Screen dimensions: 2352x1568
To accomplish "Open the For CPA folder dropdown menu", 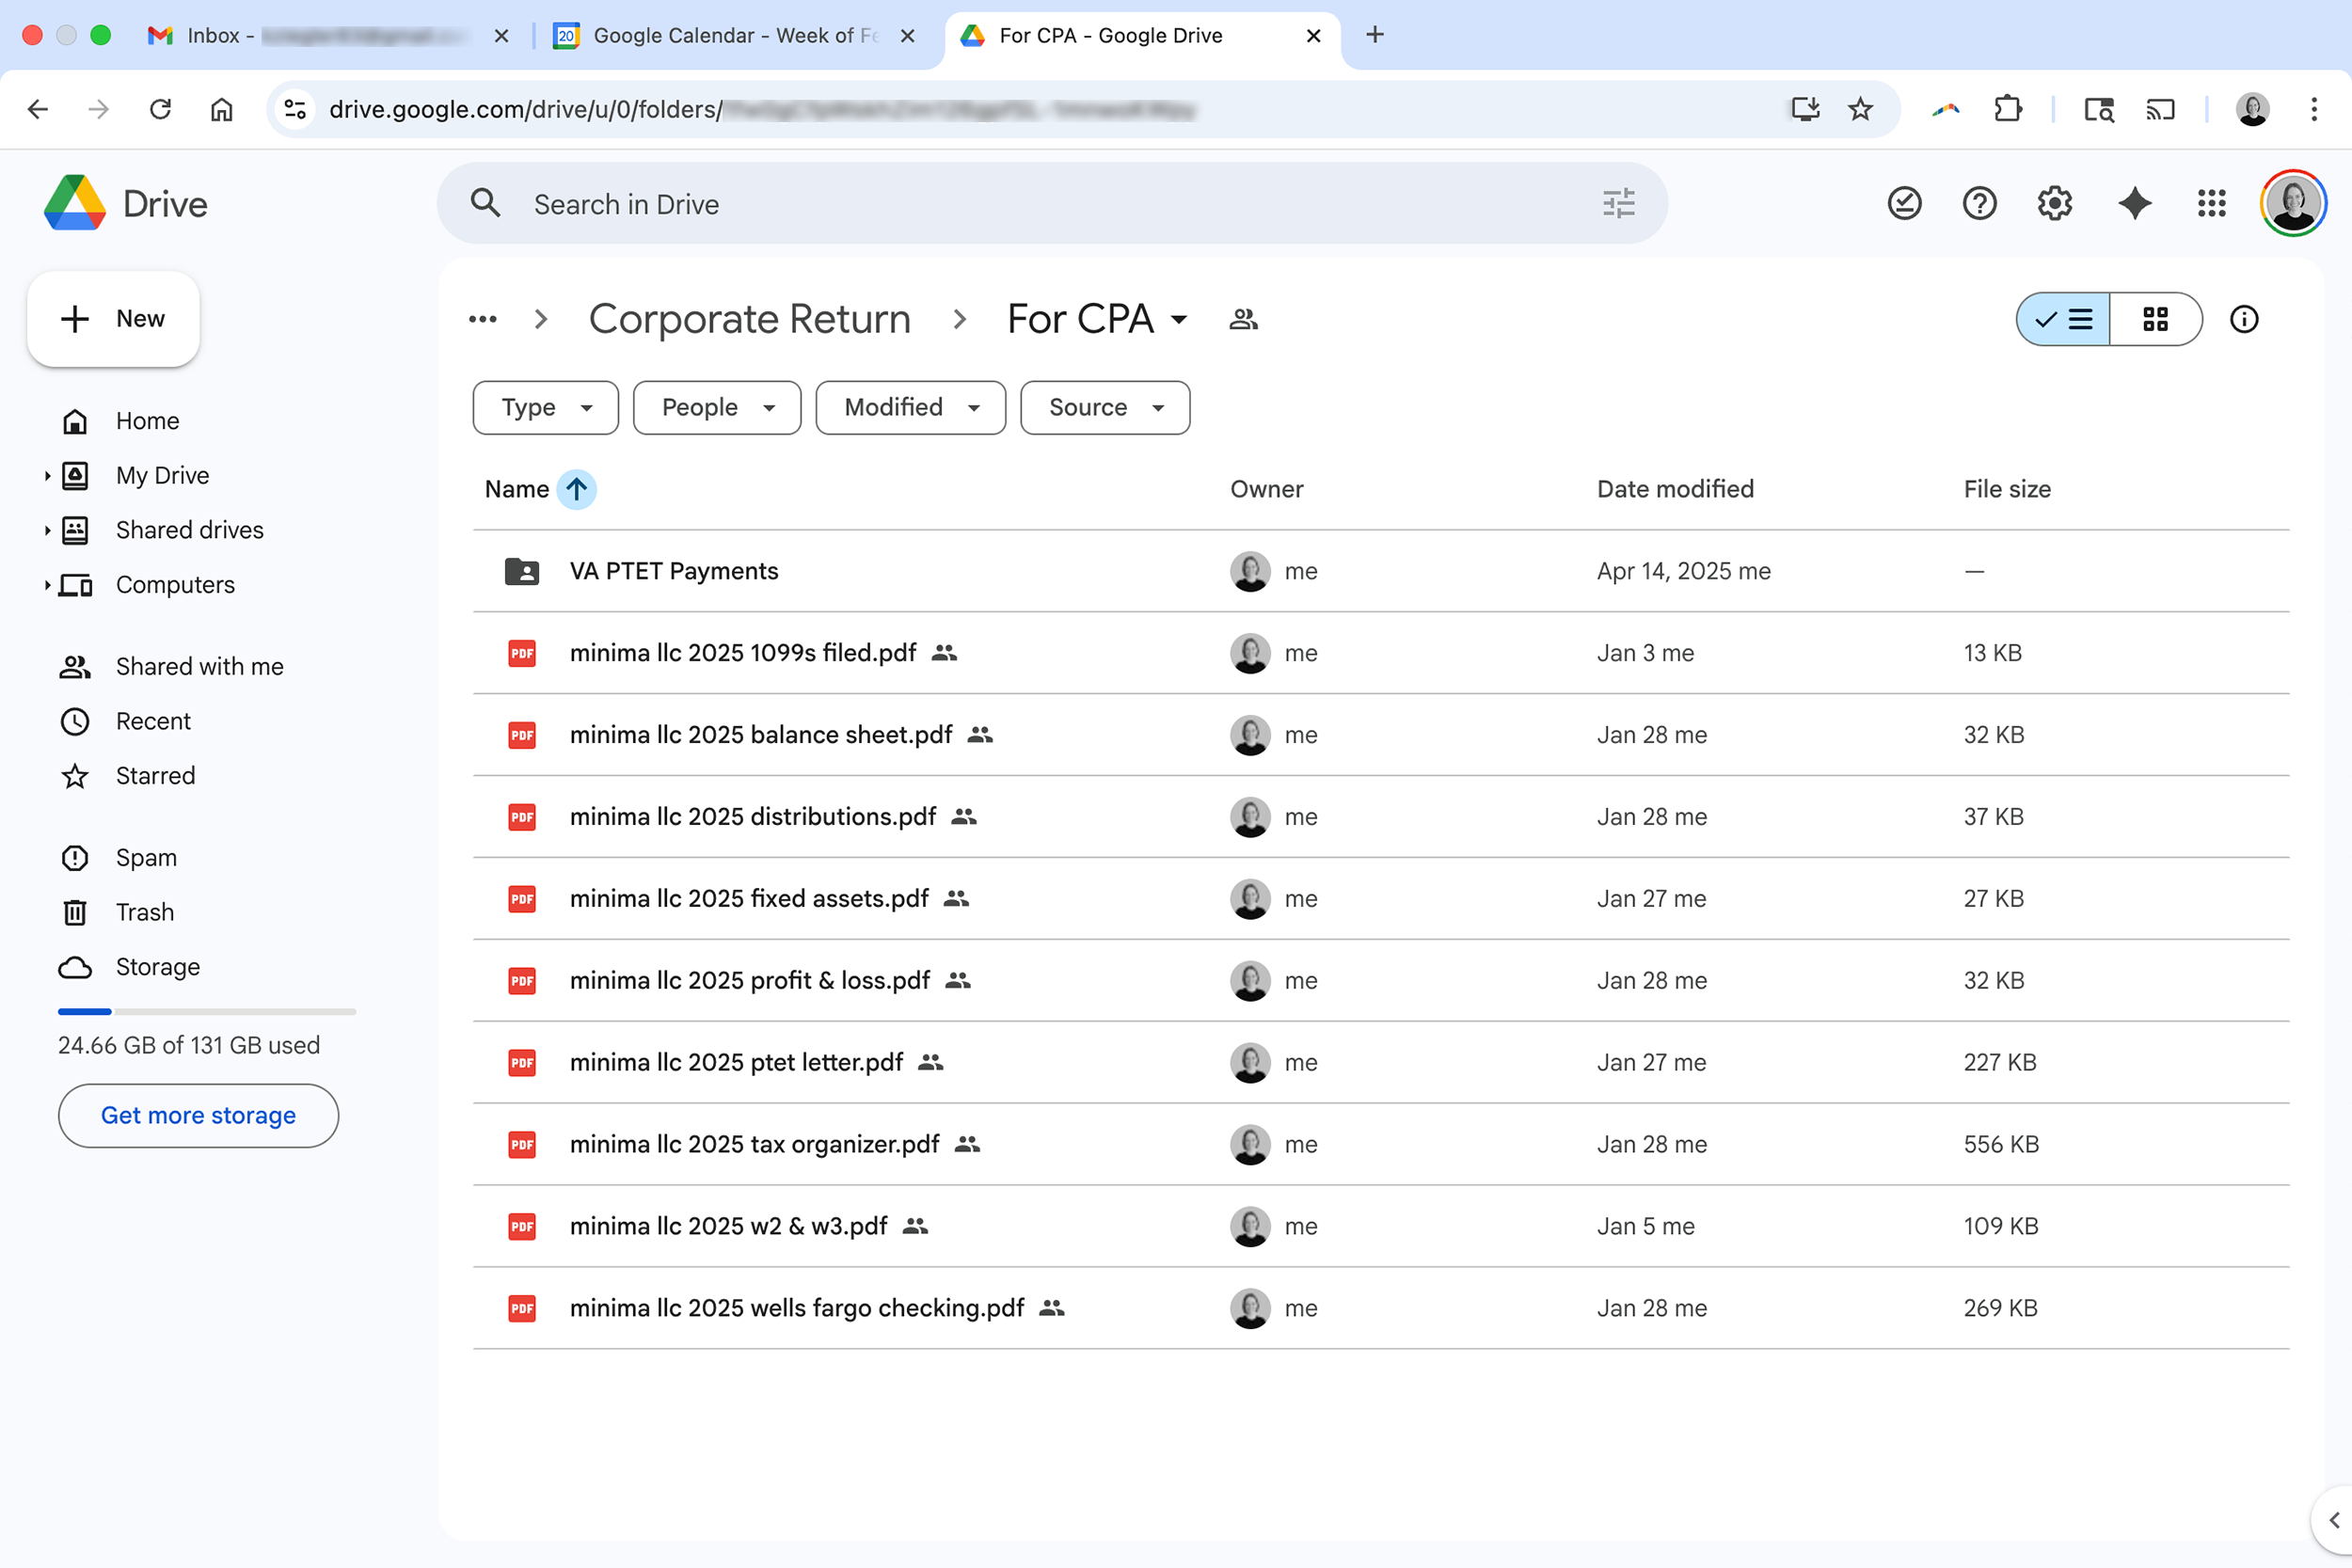I will (1179, 320).
